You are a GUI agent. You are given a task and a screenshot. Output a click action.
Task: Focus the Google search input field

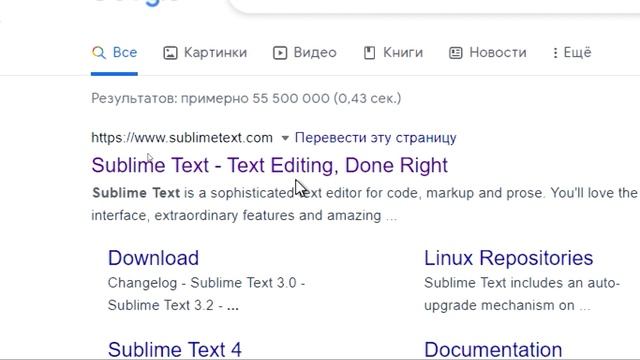pos(434,7)
